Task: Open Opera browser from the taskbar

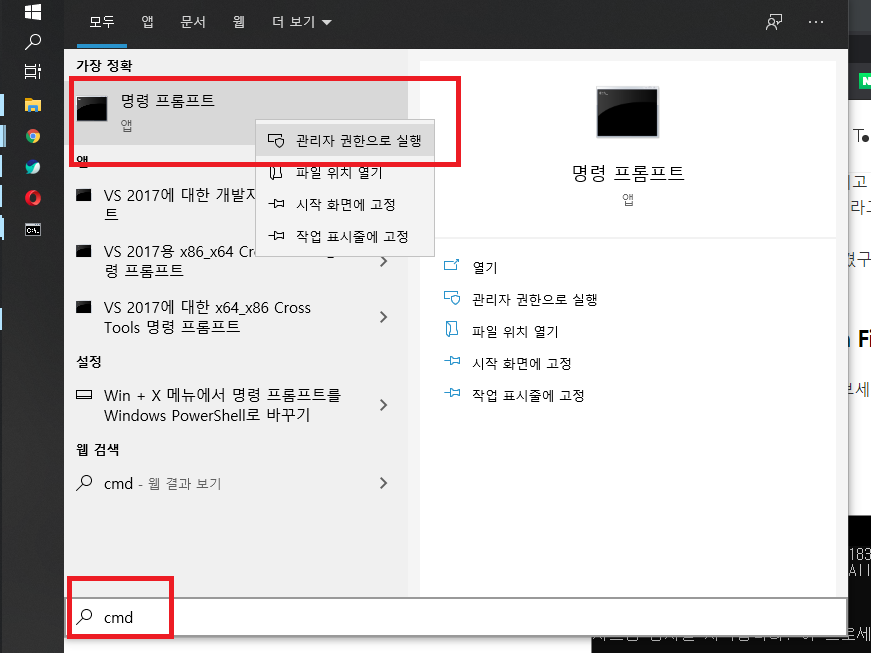Action: (33, 198)
